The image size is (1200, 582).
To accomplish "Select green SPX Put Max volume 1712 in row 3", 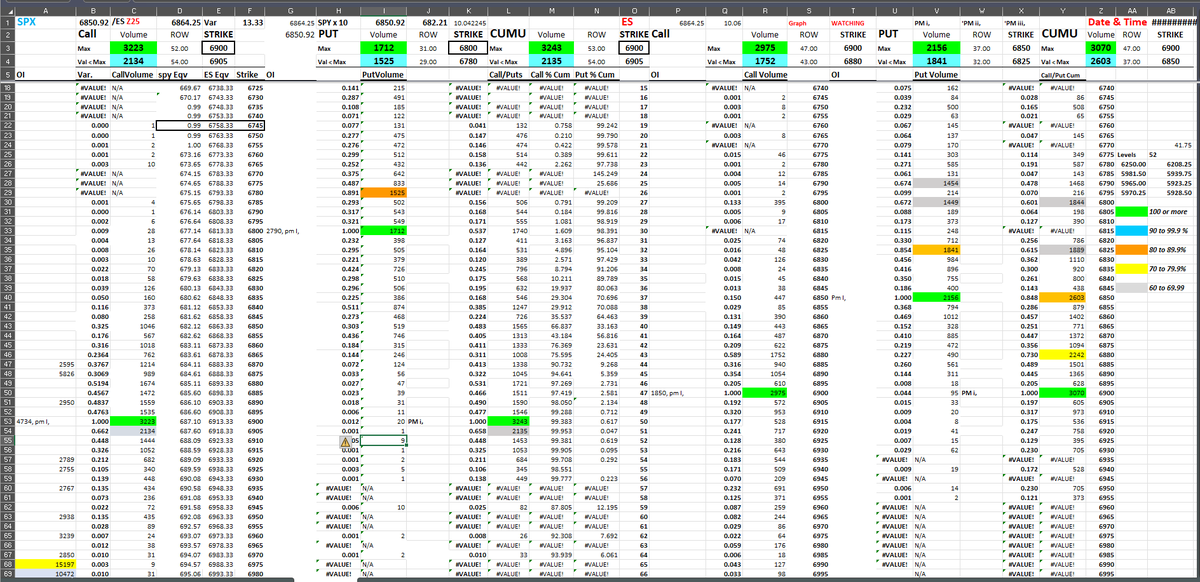I will 384,47.
